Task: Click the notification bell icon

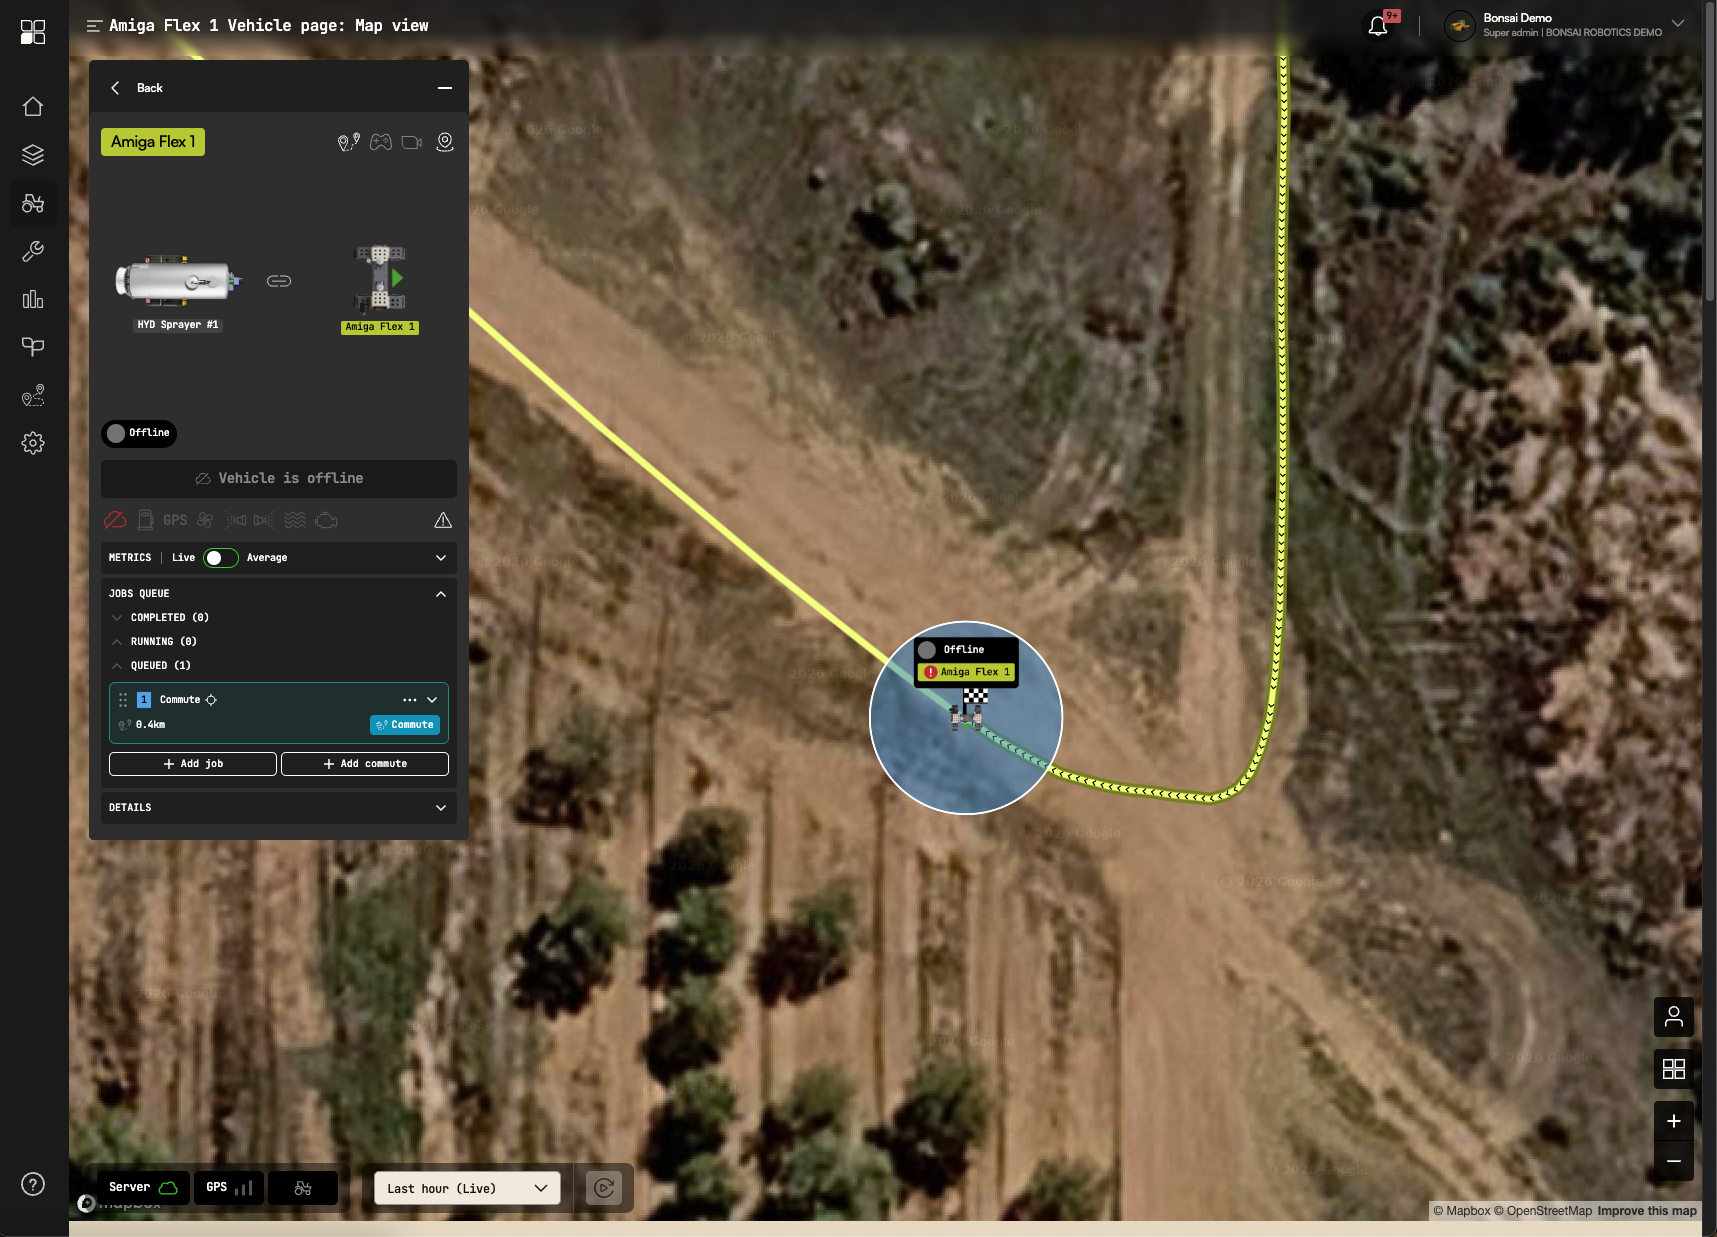Action: tap(1378, 26)
